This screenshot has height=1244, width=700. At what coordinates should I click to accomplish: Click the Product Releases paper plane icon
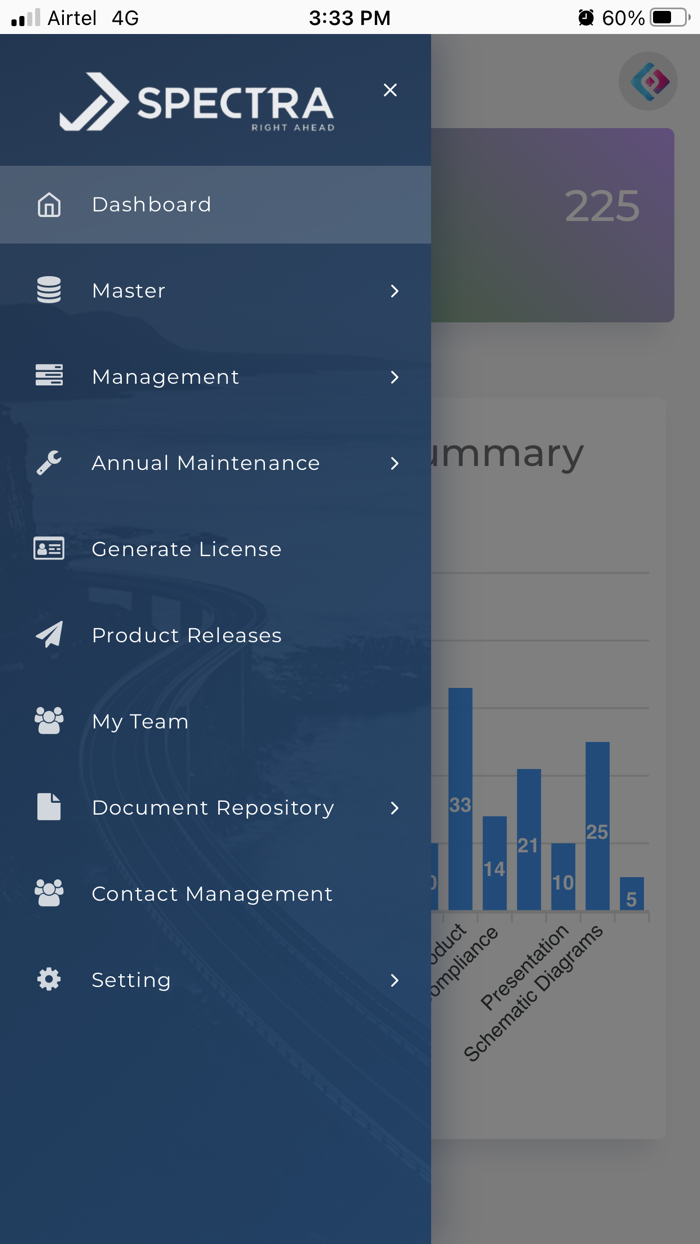click(49, 635)
